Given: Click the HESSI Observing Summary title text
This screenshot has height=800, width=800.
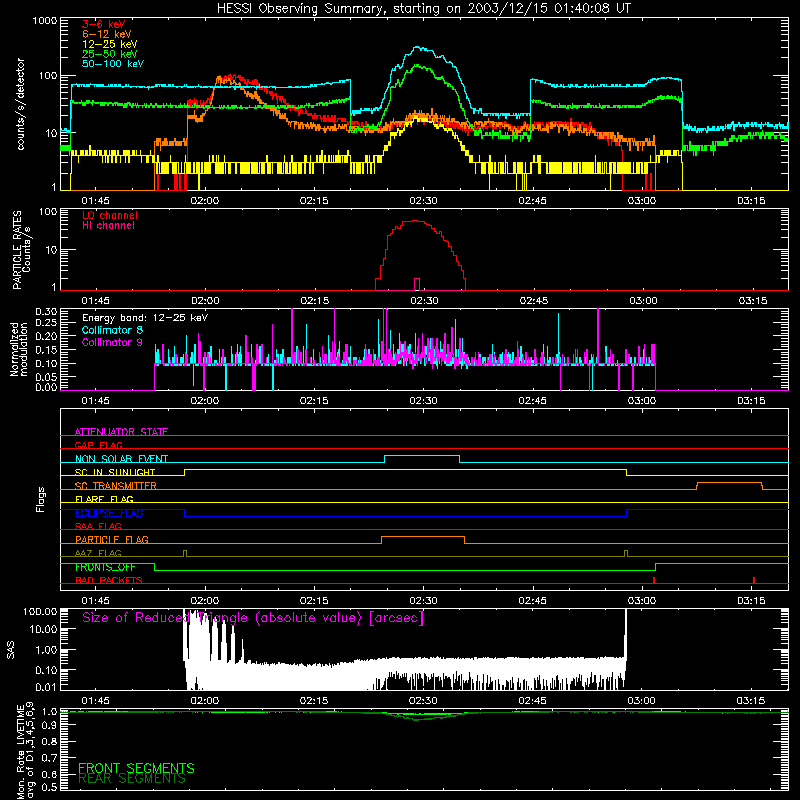Looking at the screenshot, I should click(x=423, y=8).
